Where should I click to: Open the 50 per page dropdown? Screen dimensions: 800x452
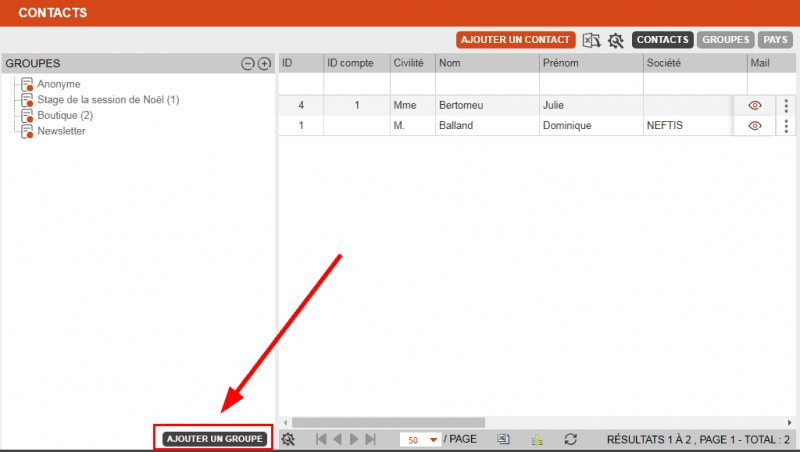[x=421, y=439]
